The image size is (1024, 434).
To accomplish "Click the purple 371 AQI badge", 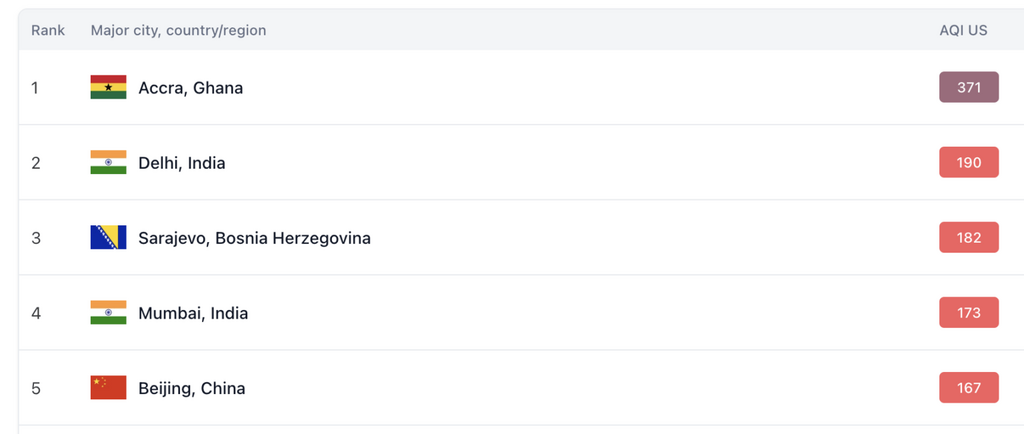I will click(968, 87).
